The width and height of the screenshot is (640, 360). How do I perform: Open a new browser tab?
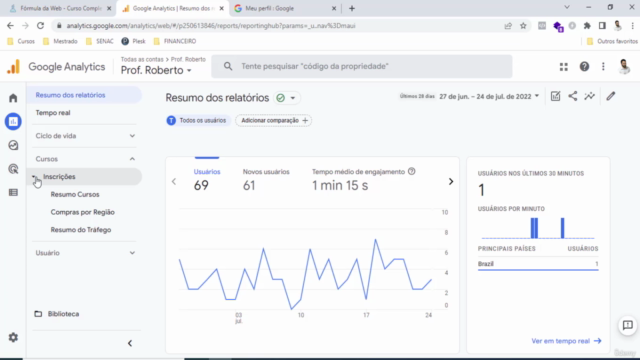(352, 8)
